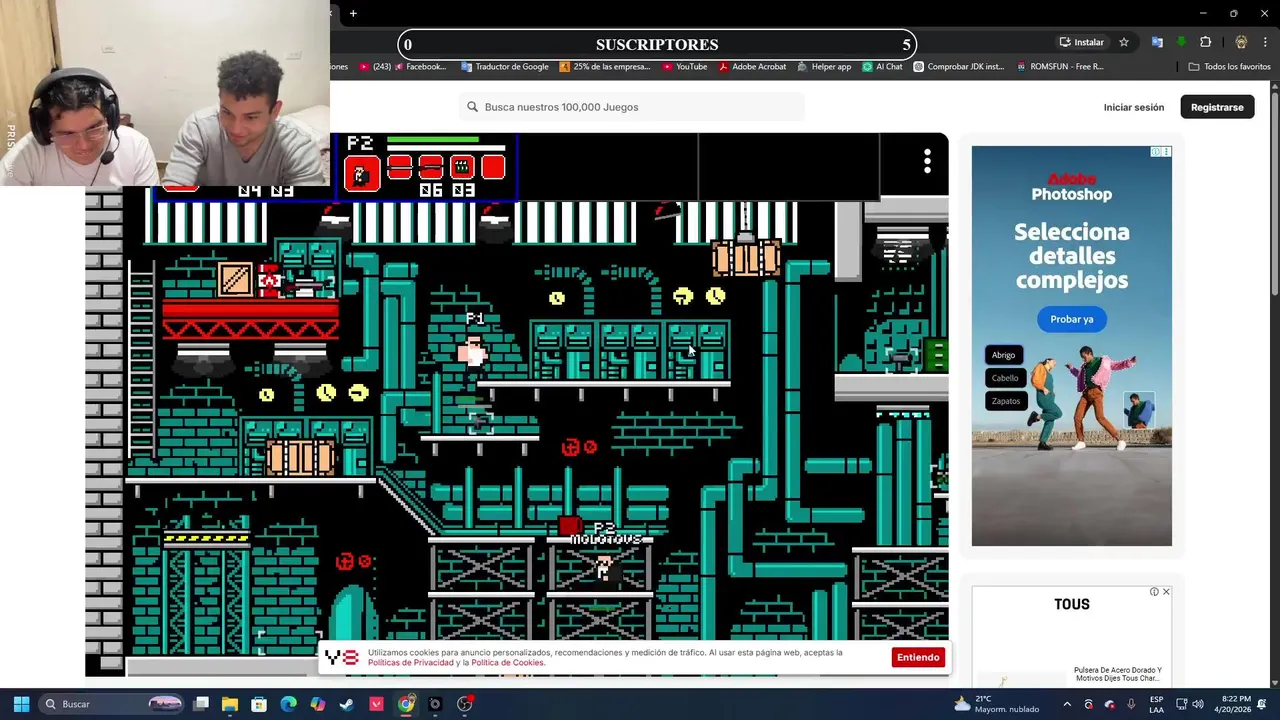Open the ESP LAA language switcher

(x=1156, y=704)
